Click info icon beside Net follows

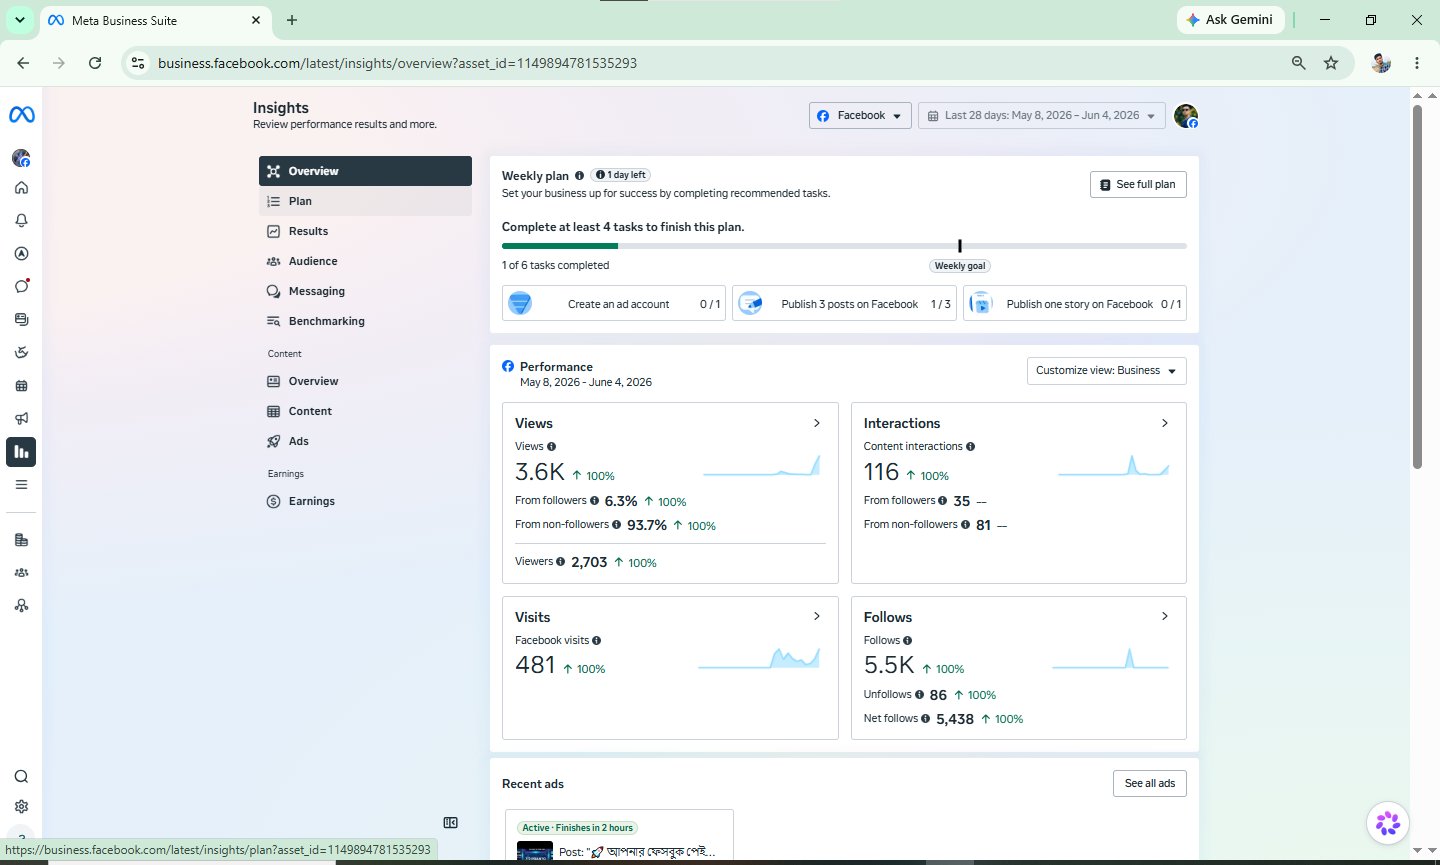tap(925, 718)
